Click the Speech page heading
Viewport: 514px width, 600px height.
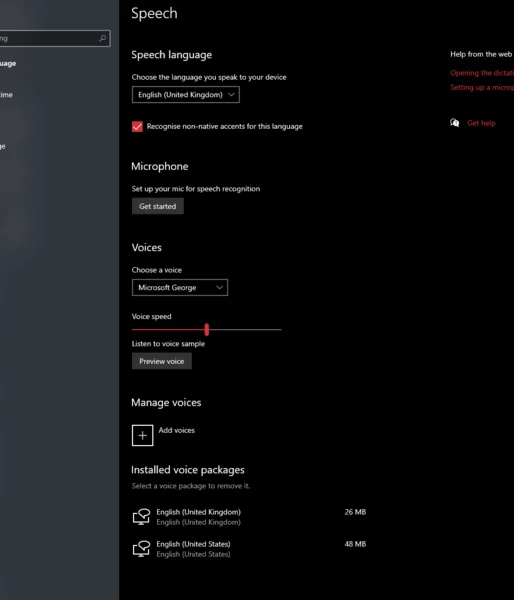[154, 14]
